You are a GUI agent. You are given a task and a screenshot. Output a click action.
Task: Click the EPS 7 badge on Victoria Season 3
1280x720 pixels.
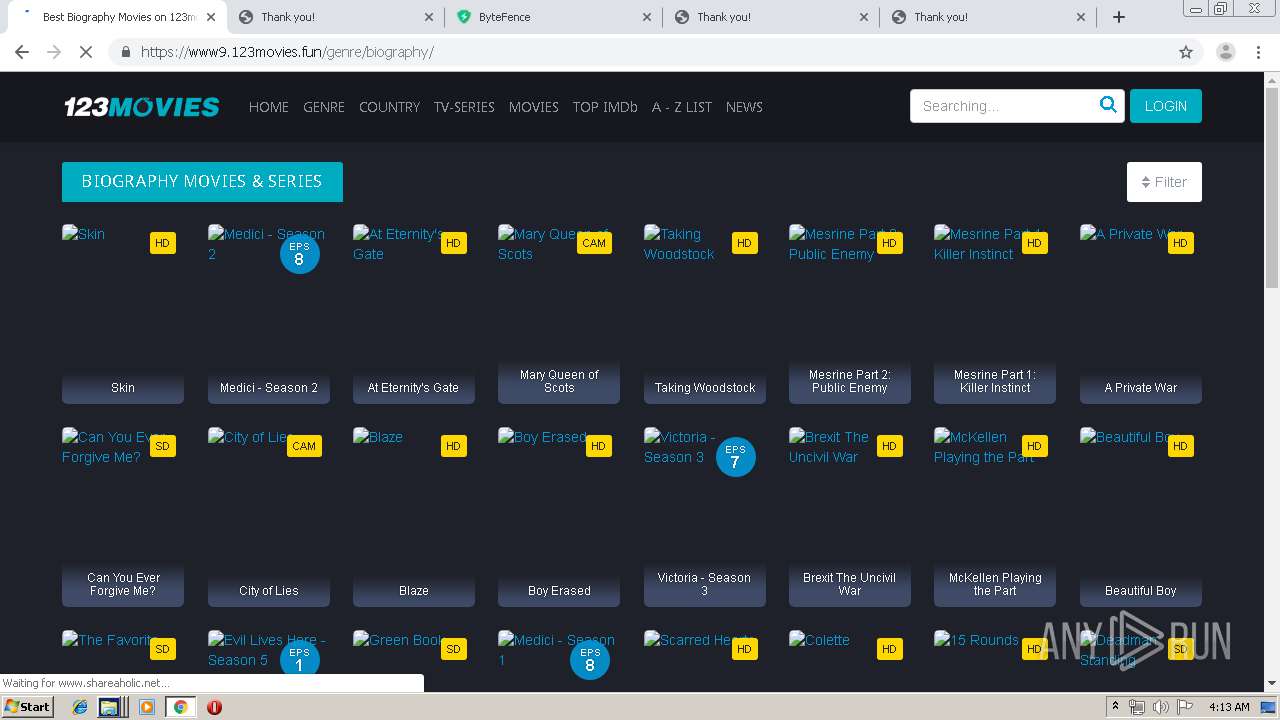[x=735, y=457]
